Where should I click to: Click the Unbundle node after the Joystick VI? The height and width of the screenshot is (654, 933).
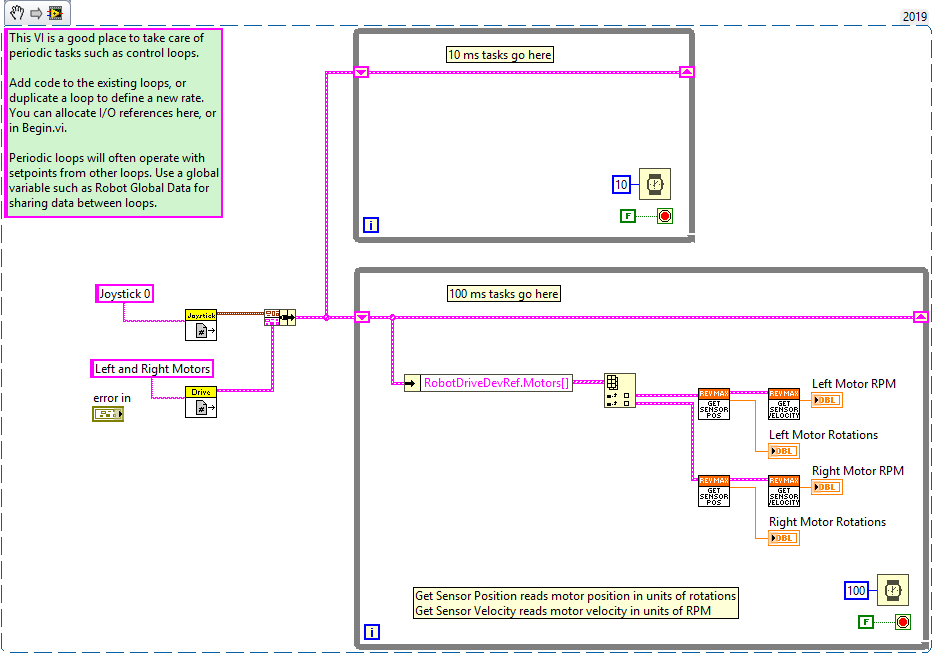point(272,317)
